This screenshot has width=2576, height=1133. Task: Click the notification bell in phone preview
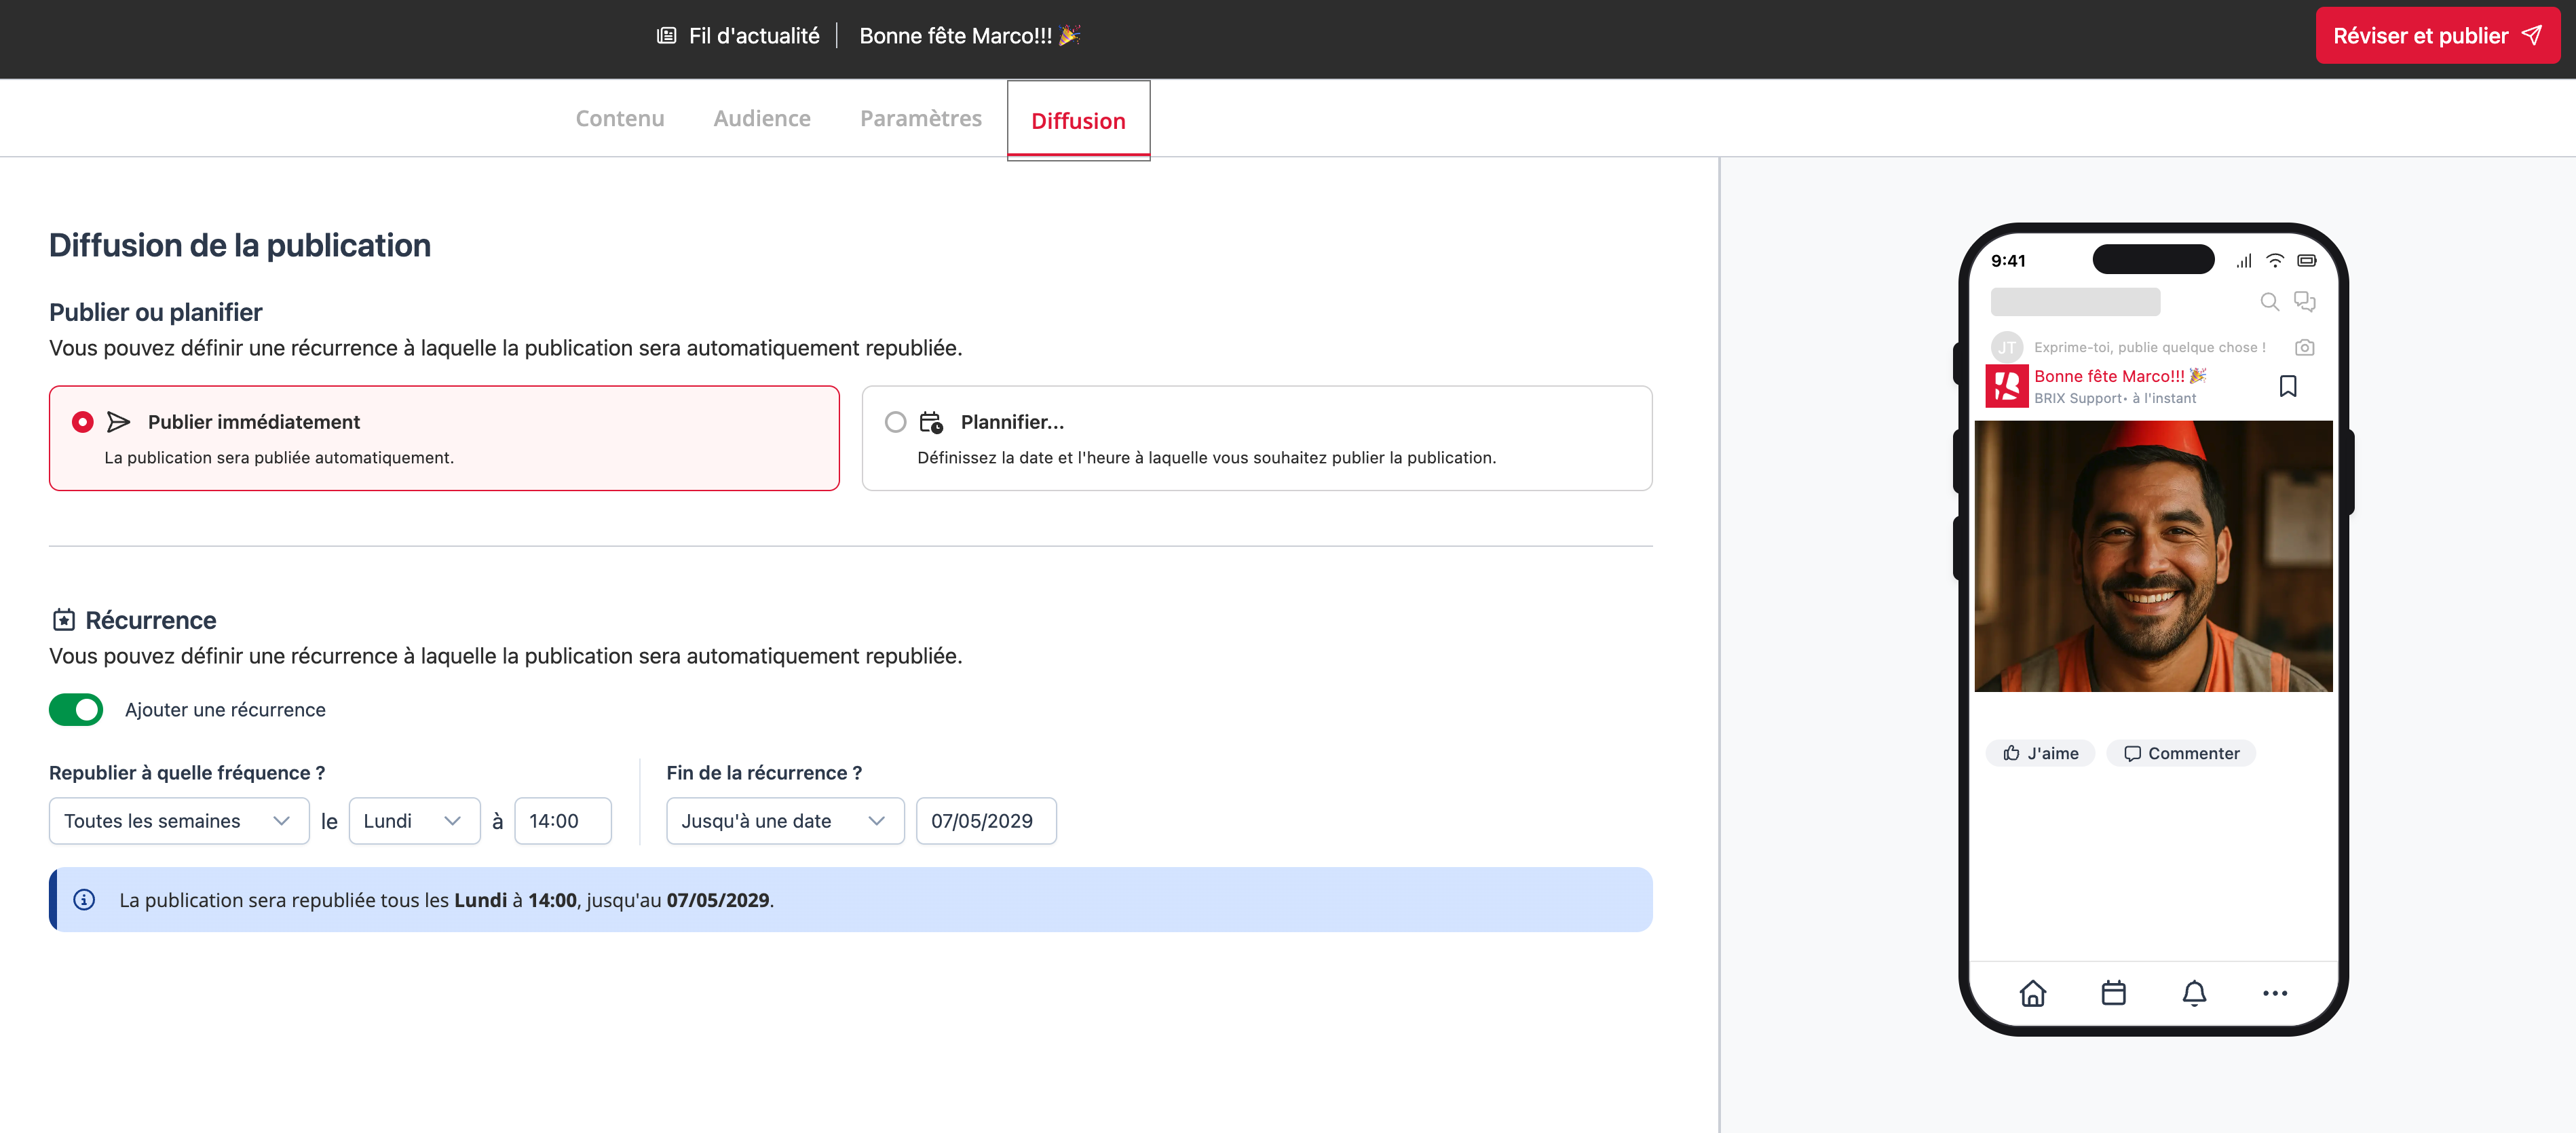coord(2194,993)
